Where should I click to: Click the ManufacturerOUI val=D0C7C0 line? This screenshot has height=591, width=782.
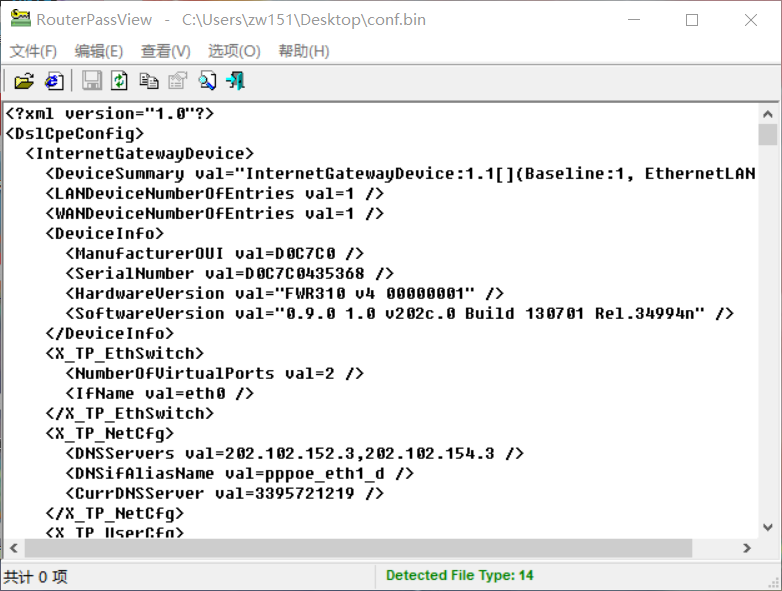(214, 253)
